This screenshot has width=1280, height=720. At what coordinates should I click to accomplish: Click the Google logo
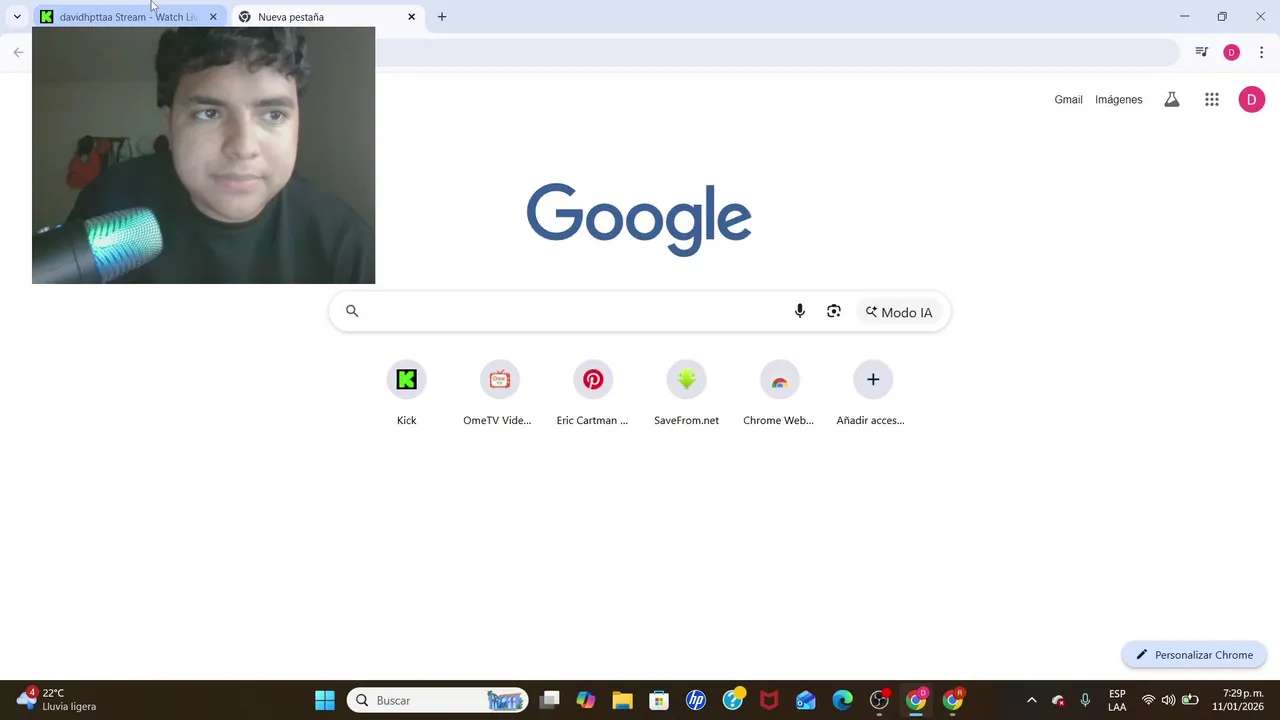coord(639,219)
